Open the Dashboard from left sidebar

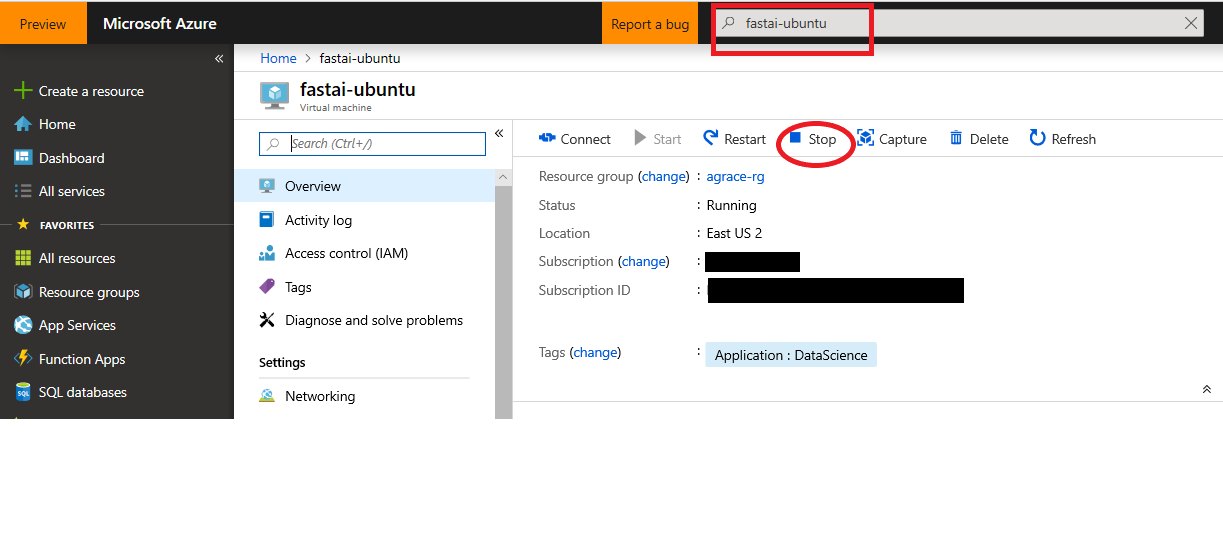coord(71,158)
